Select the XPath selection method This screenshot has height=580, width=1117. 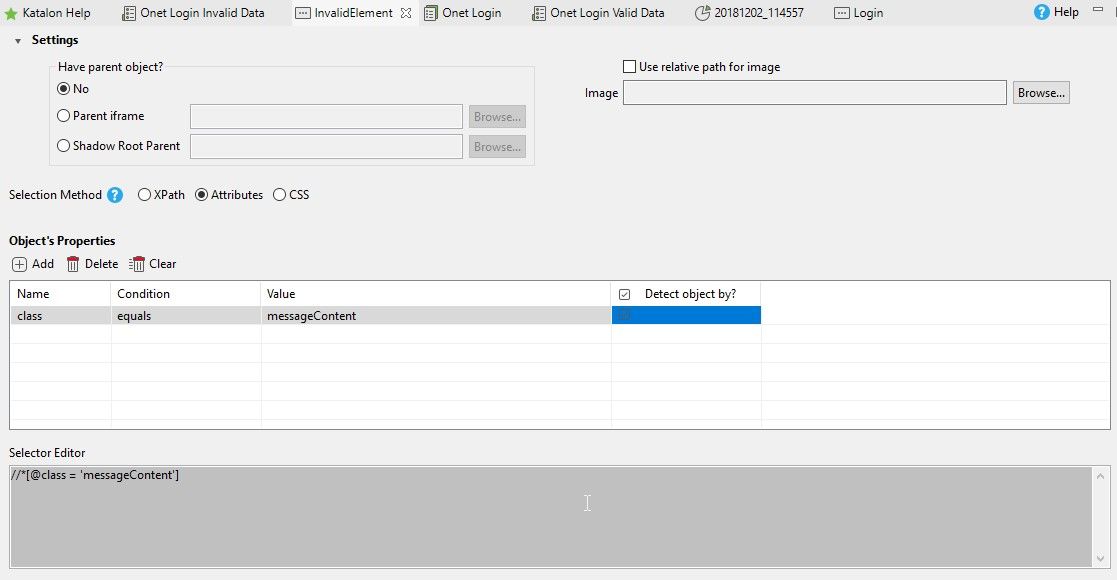pos(144,195)
